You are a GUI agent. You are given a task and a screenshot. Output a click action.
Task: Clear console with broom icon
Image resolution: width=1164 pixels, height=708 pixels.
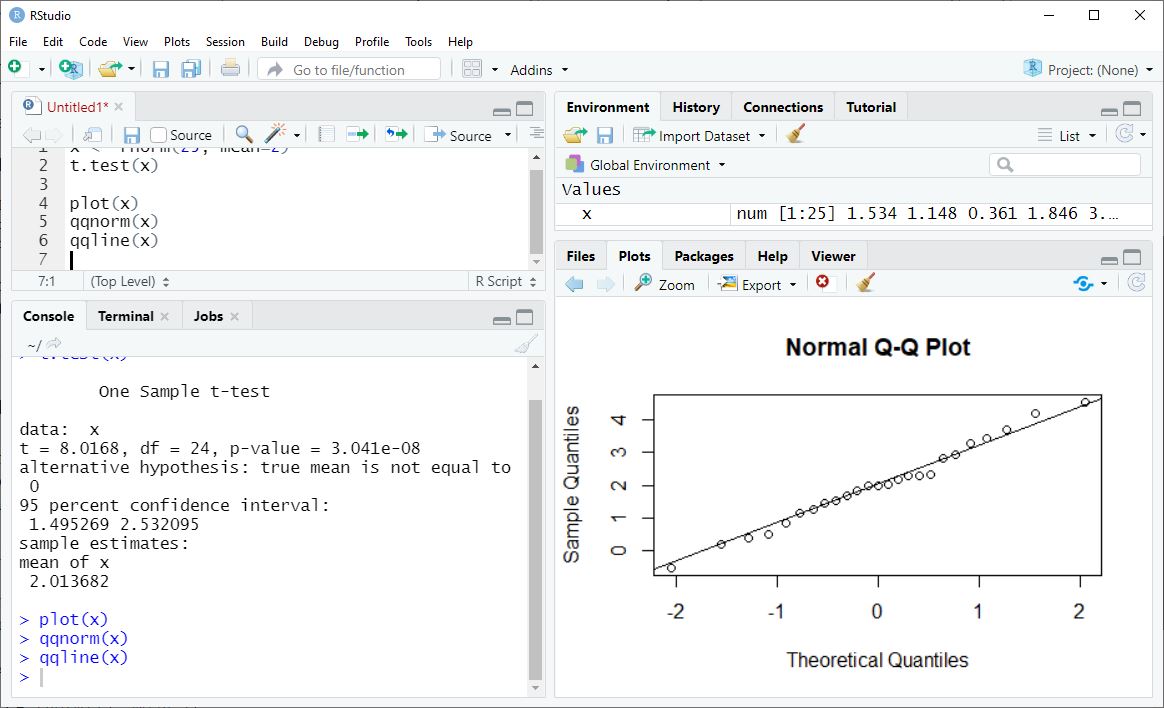click(x=525, y=345)
